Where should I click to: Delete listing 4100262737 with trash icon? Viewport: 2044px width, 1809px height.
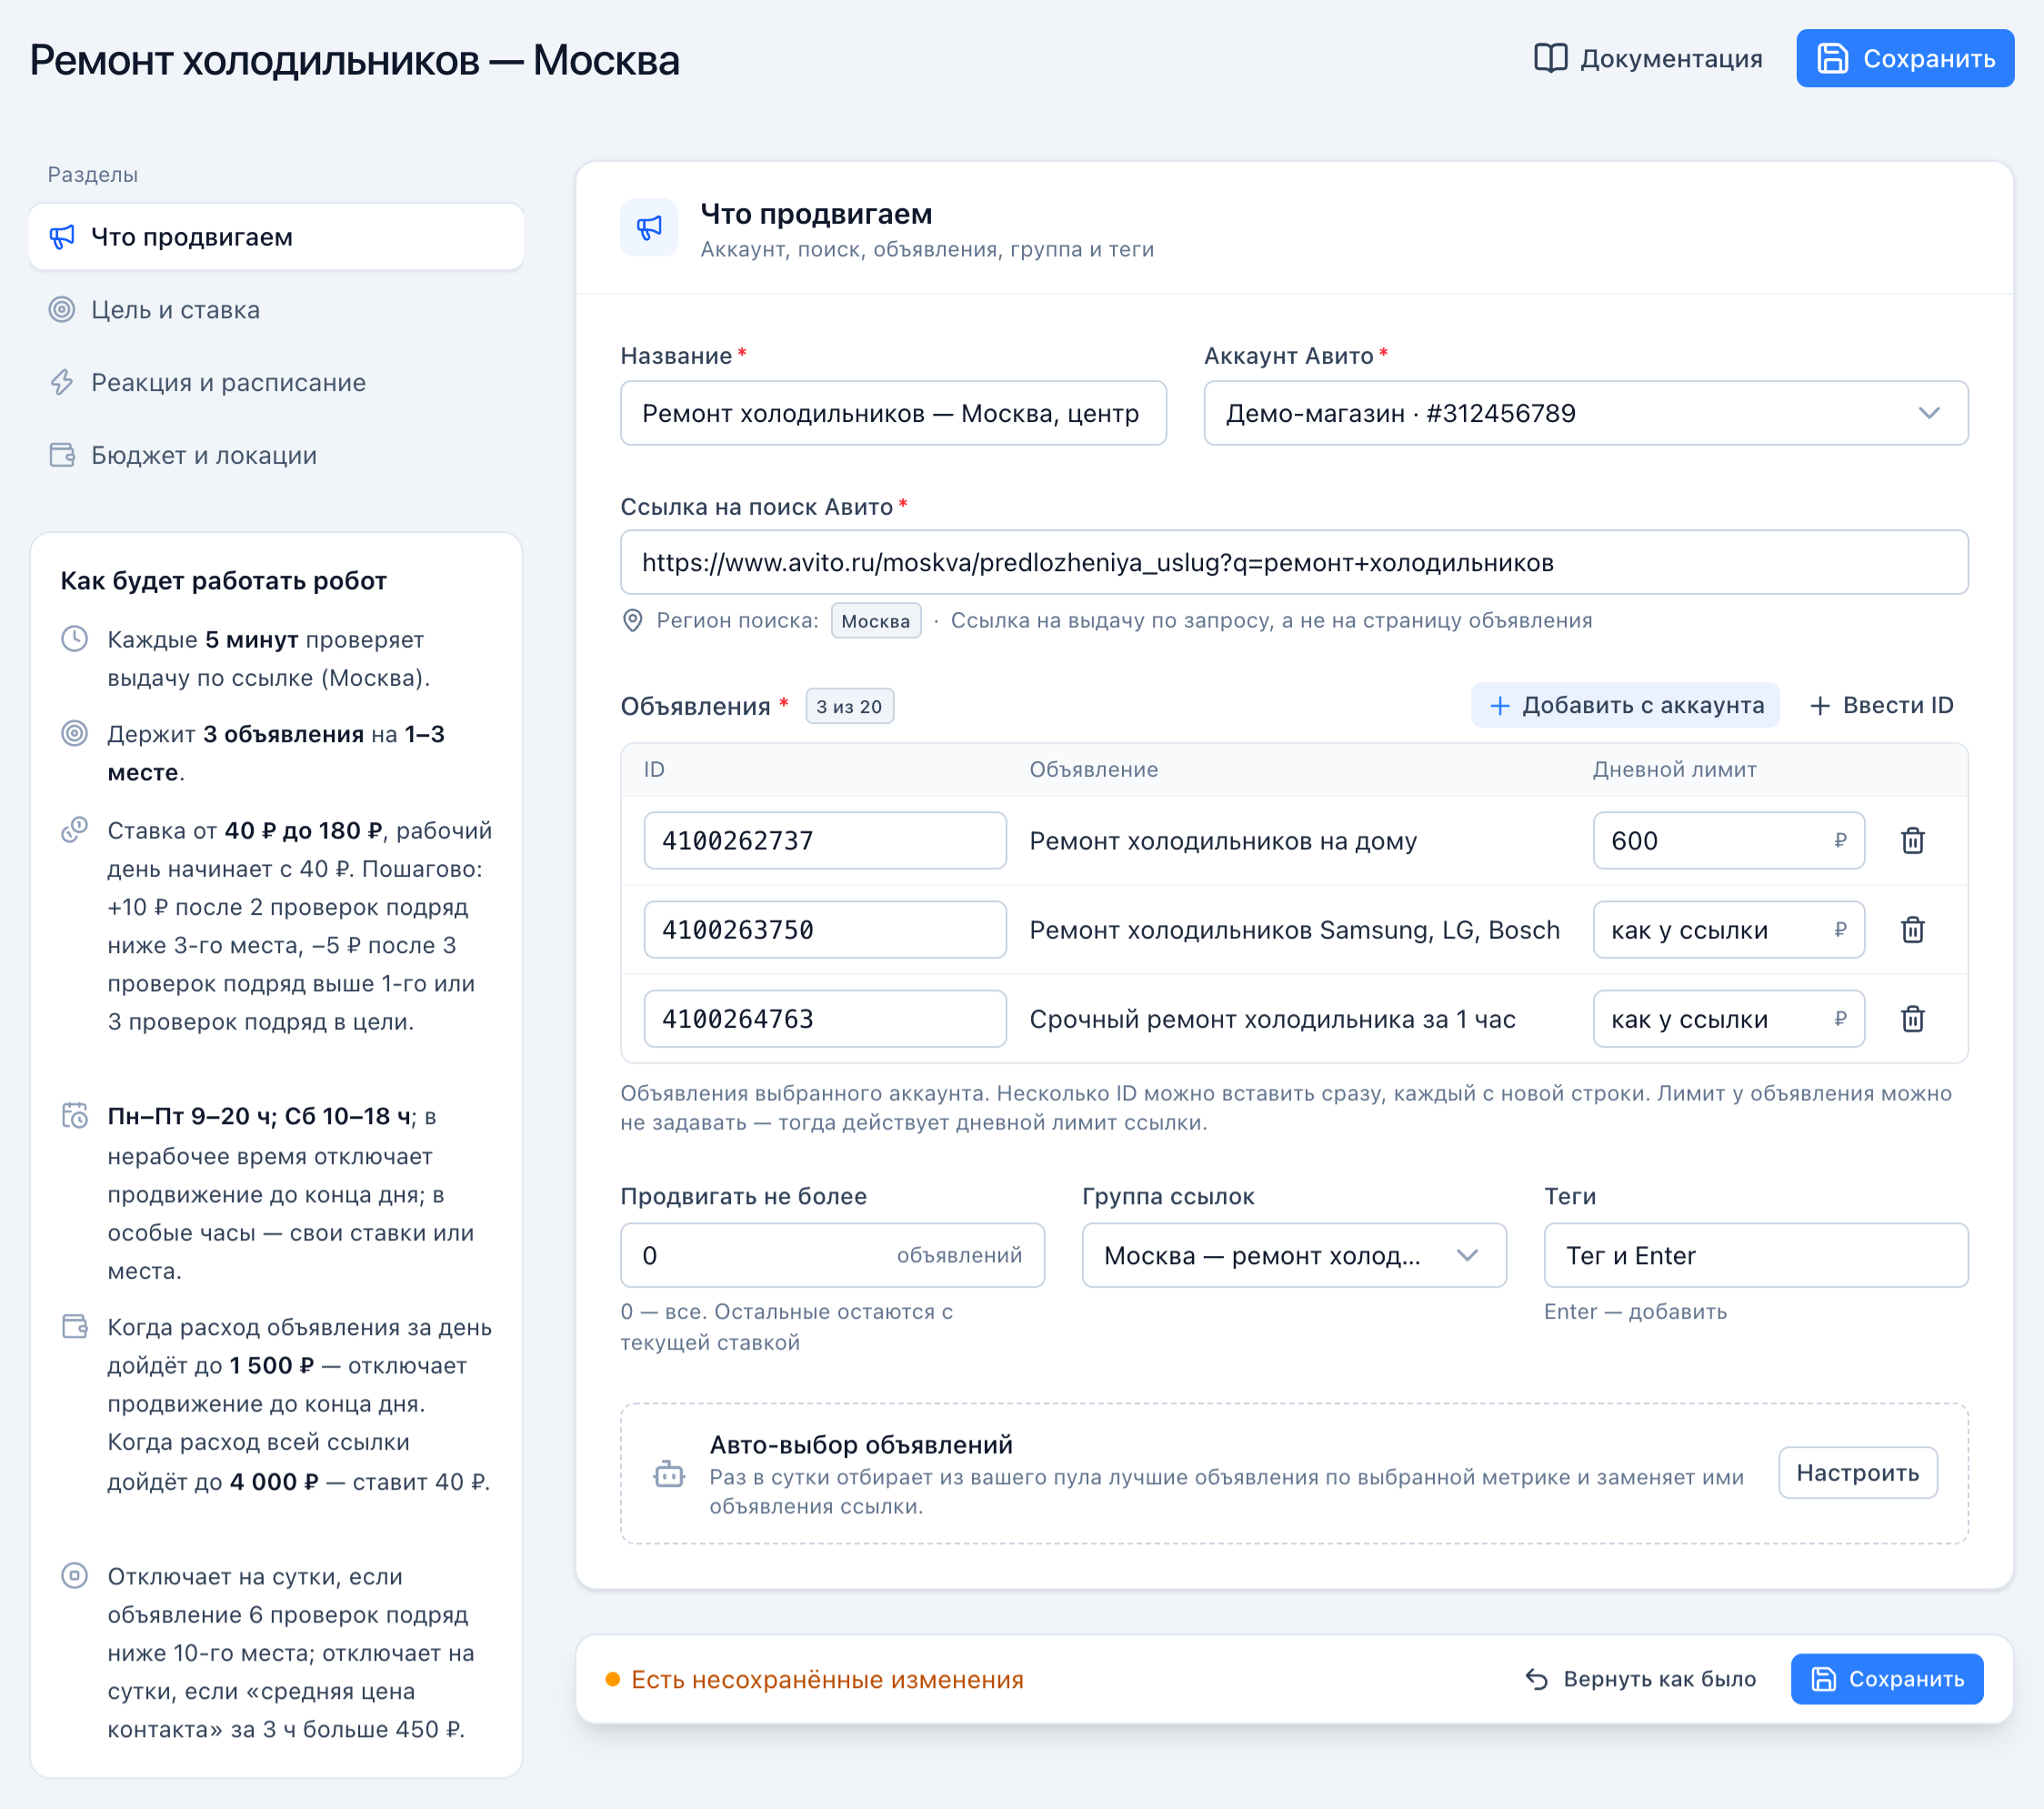pos(1912,840)
